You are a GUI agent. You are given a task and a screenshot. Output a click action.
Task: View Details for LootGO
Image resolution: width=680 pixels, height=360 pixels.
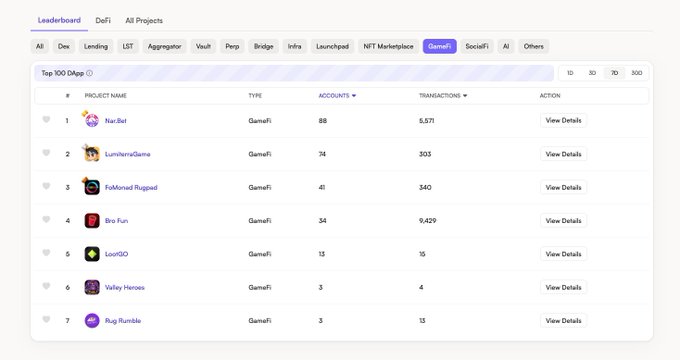[563, 254]
